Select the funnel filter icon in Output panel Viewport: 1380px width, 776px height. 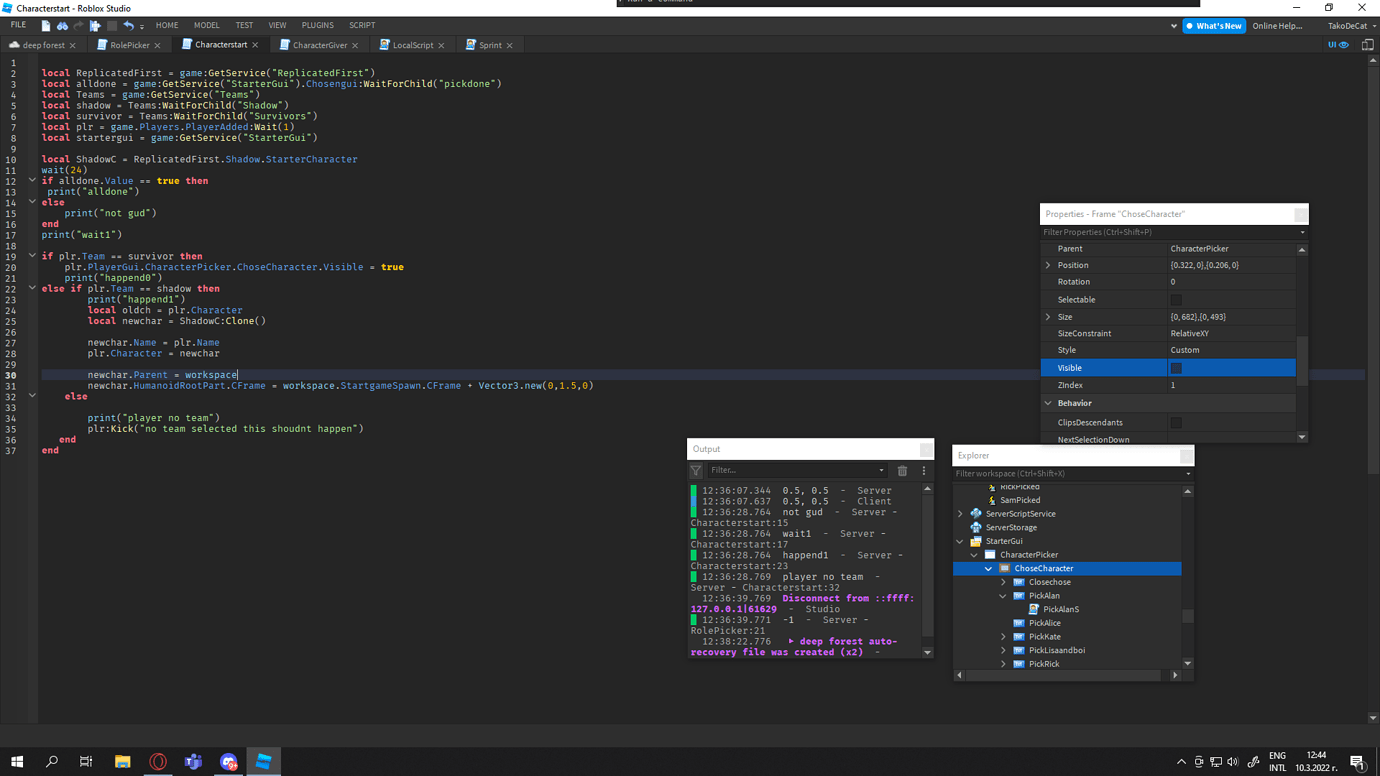(696, 470)
